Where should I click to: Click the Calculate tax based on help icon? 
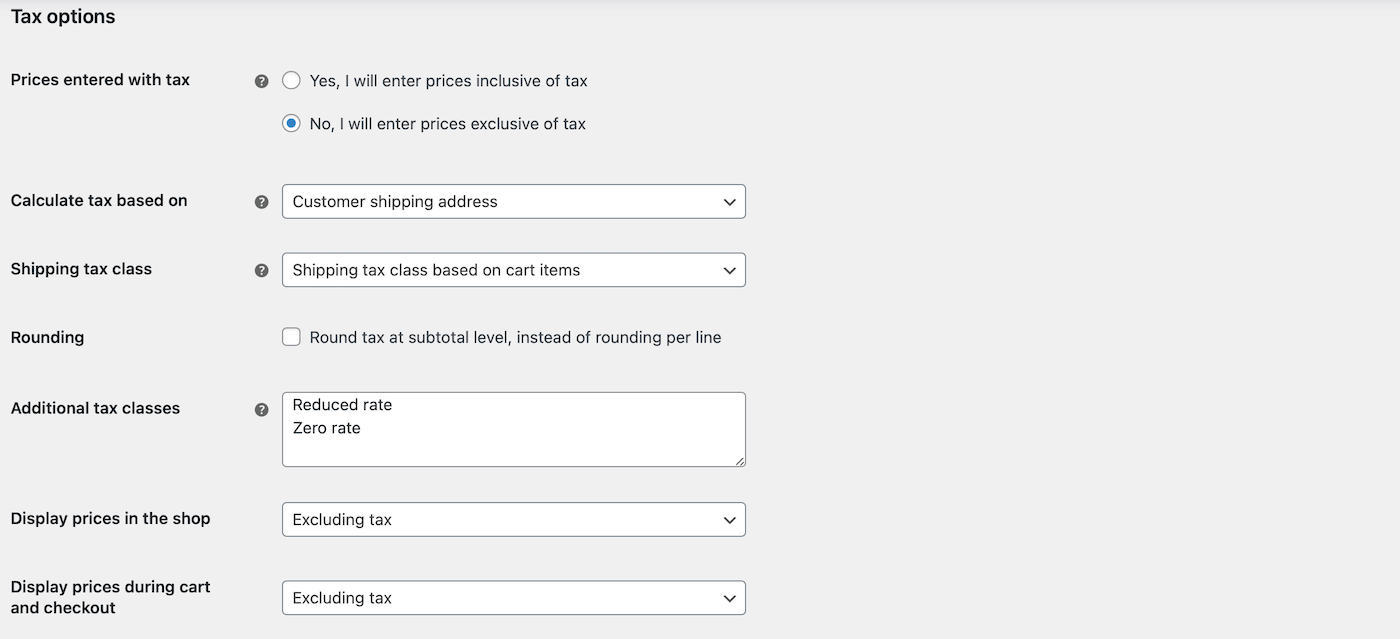(261, 201)
